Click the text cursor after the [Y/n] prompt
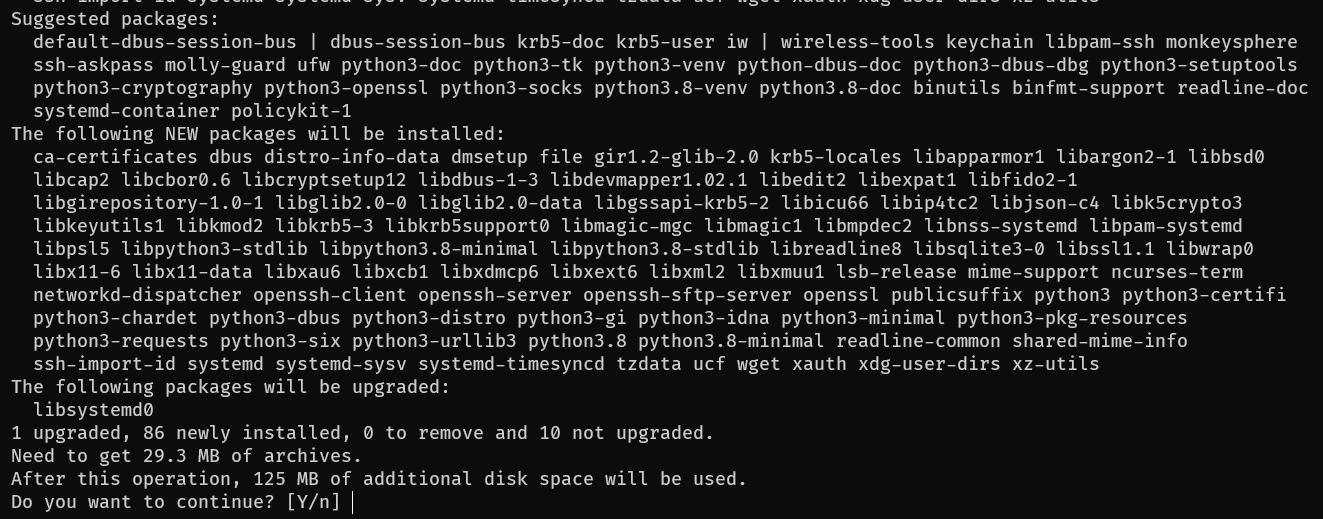The width and height of the screenshot is (1323, 519). click(353, 502)
